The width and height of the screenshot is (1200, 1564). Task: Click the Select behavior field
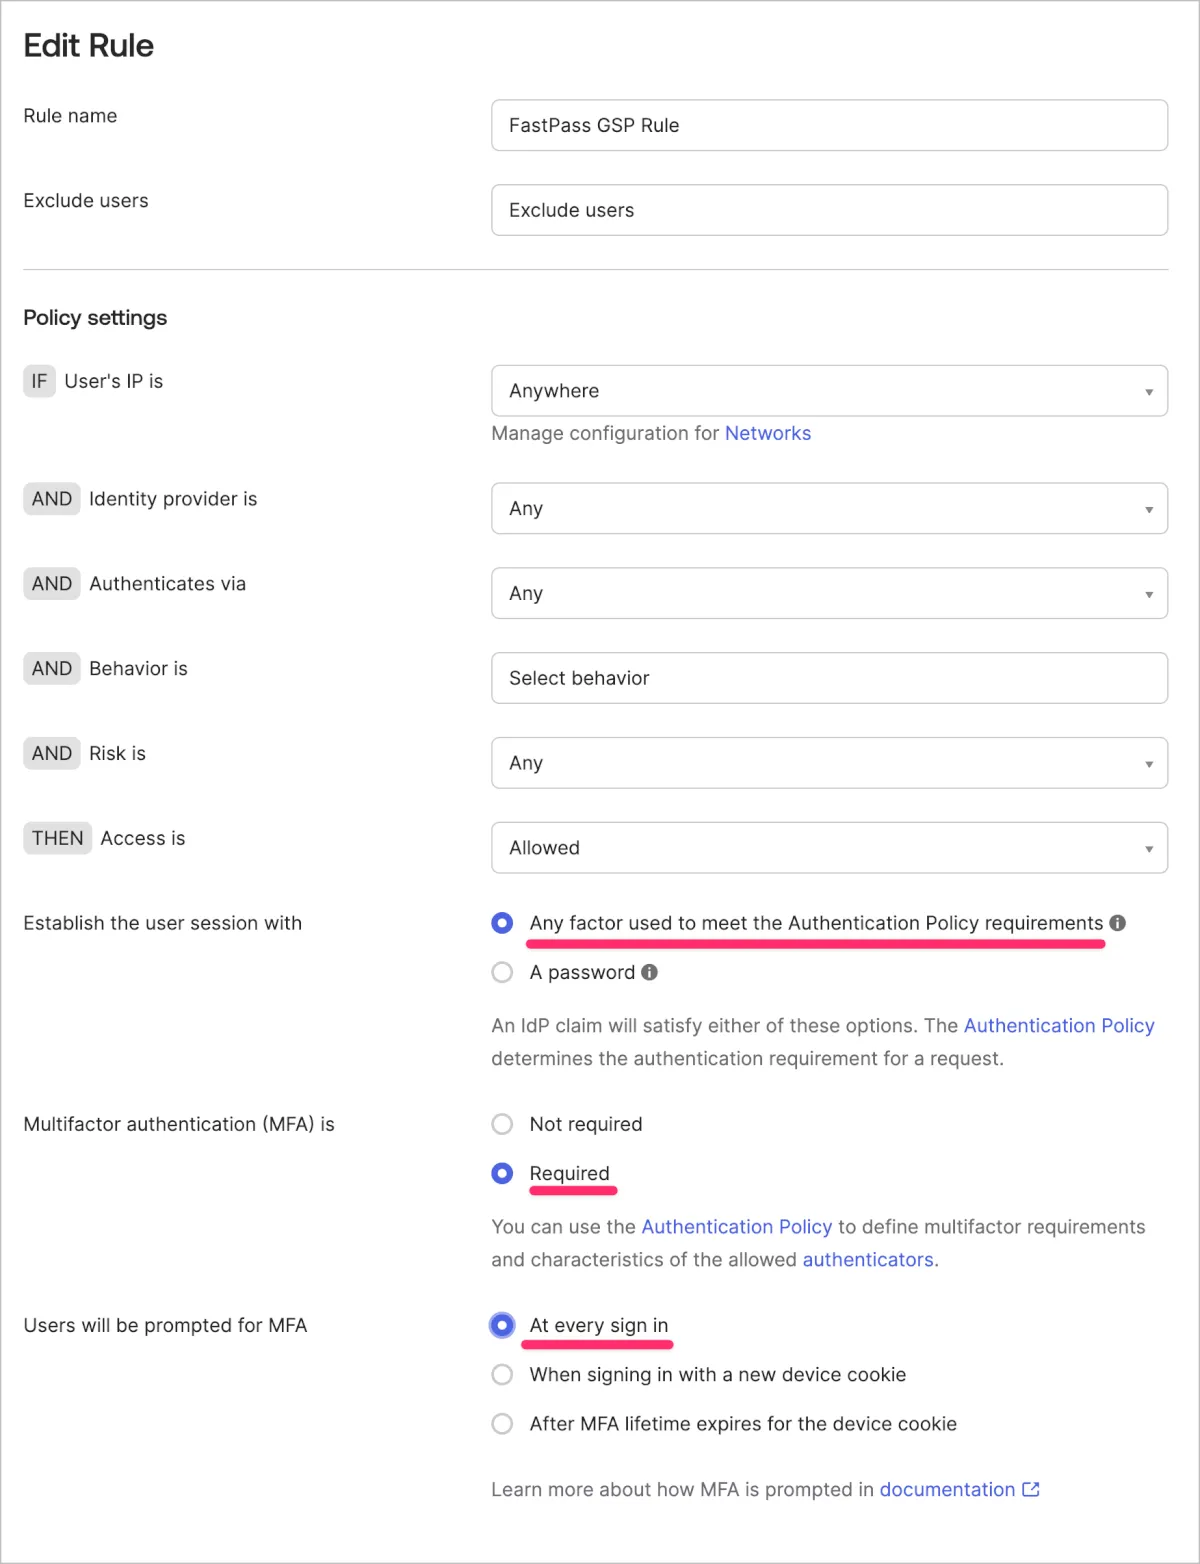tap(829, 678)
